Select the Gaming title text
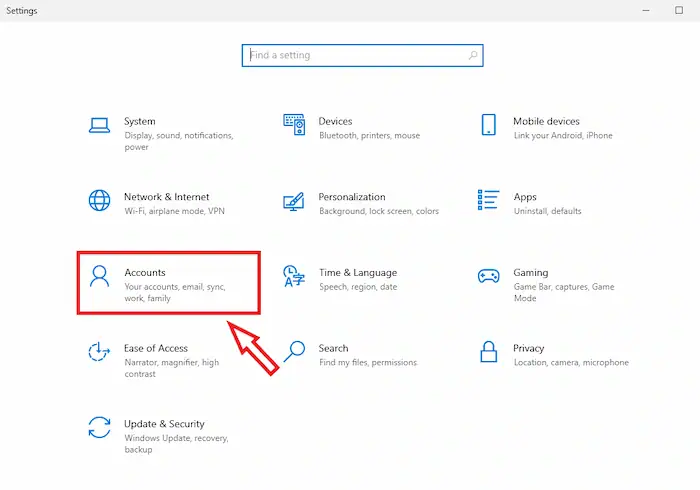The height and width of the screenshot is (490, 700). pyautogui.click(x=531, y=273)
